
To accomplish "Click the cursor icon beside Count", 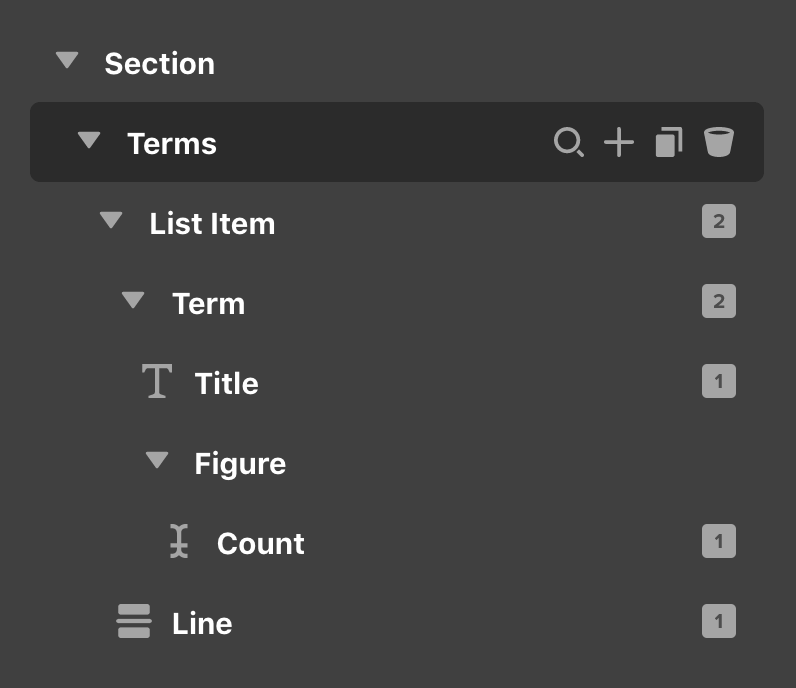I will click(178, 542).
